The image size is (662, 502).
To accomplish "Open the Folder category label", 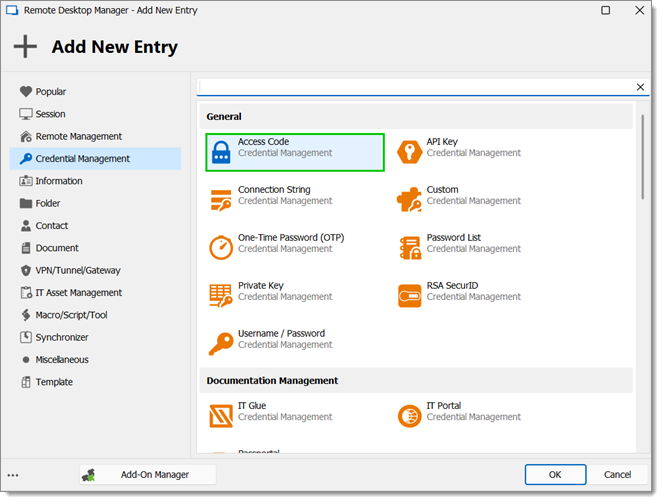I will click(48, 204).
